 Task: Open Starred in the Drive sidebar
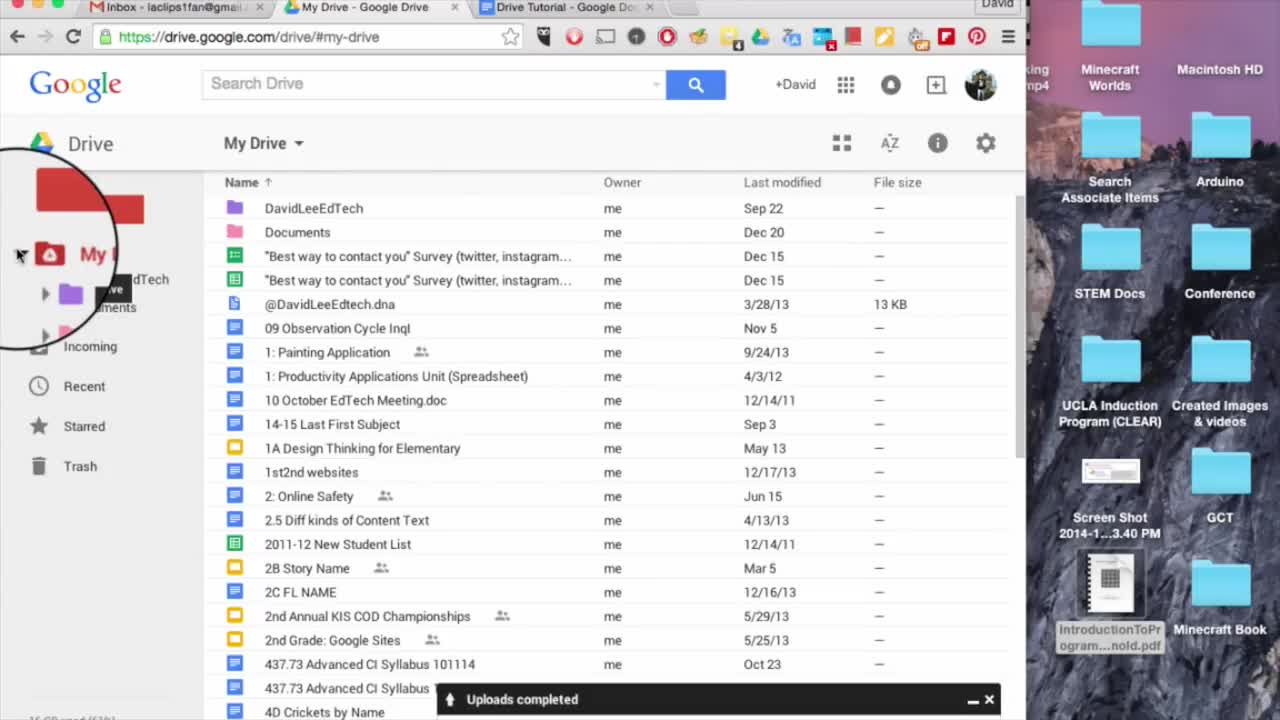[84, 426]
